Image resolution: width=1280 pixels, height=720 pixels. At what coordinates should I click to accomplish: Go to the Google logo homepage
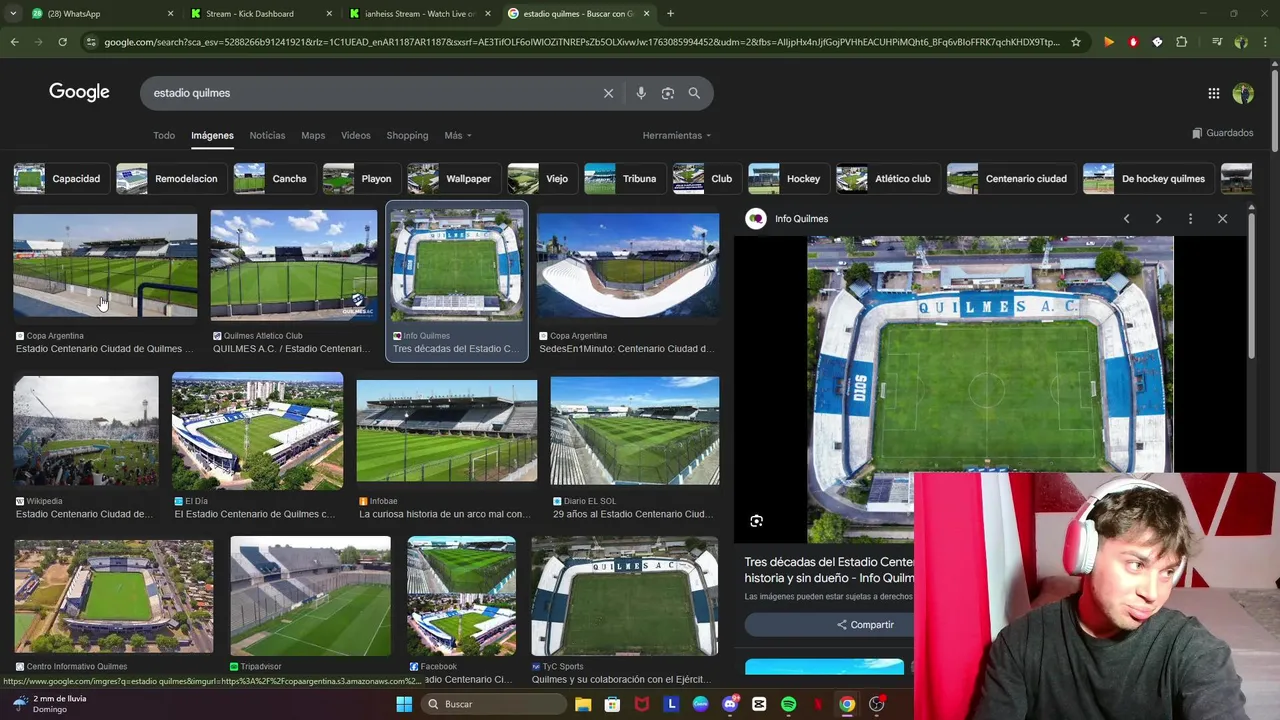click(79, 92)
